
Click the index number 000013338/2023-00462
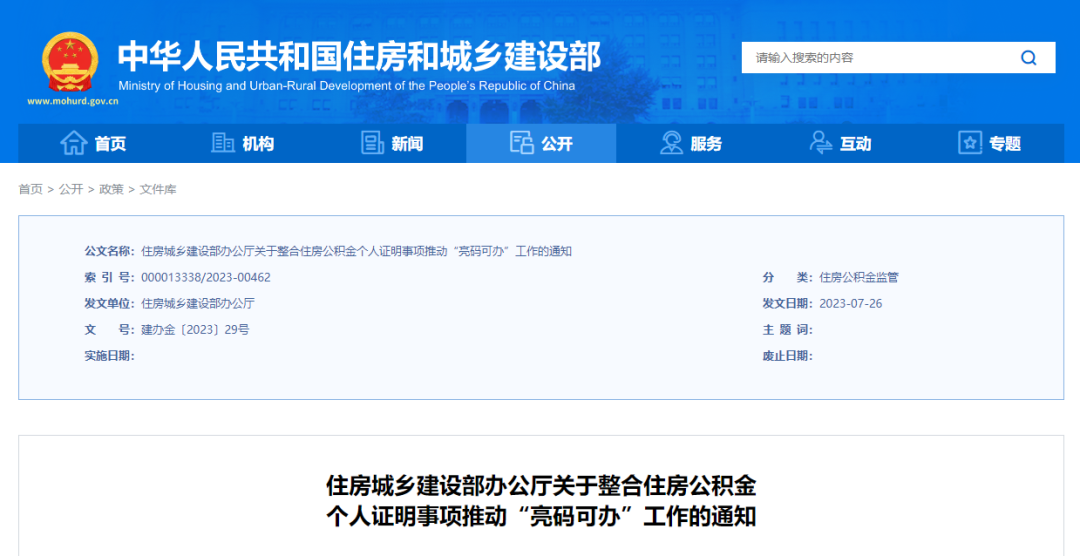(x=206, y=278)
